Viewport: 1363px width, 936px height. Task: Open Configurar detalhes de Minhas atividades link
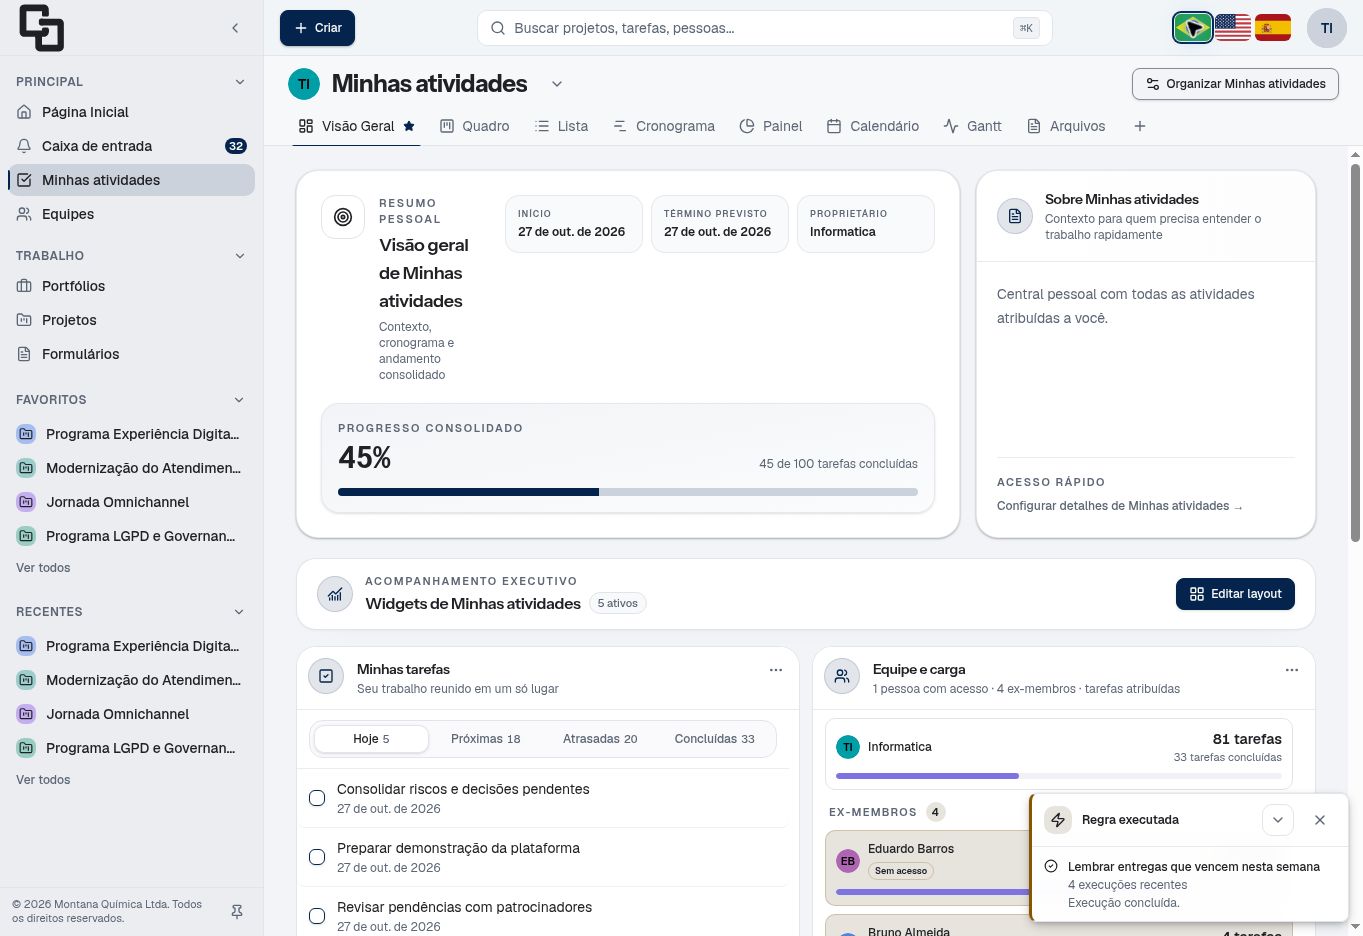[1120, 506]
